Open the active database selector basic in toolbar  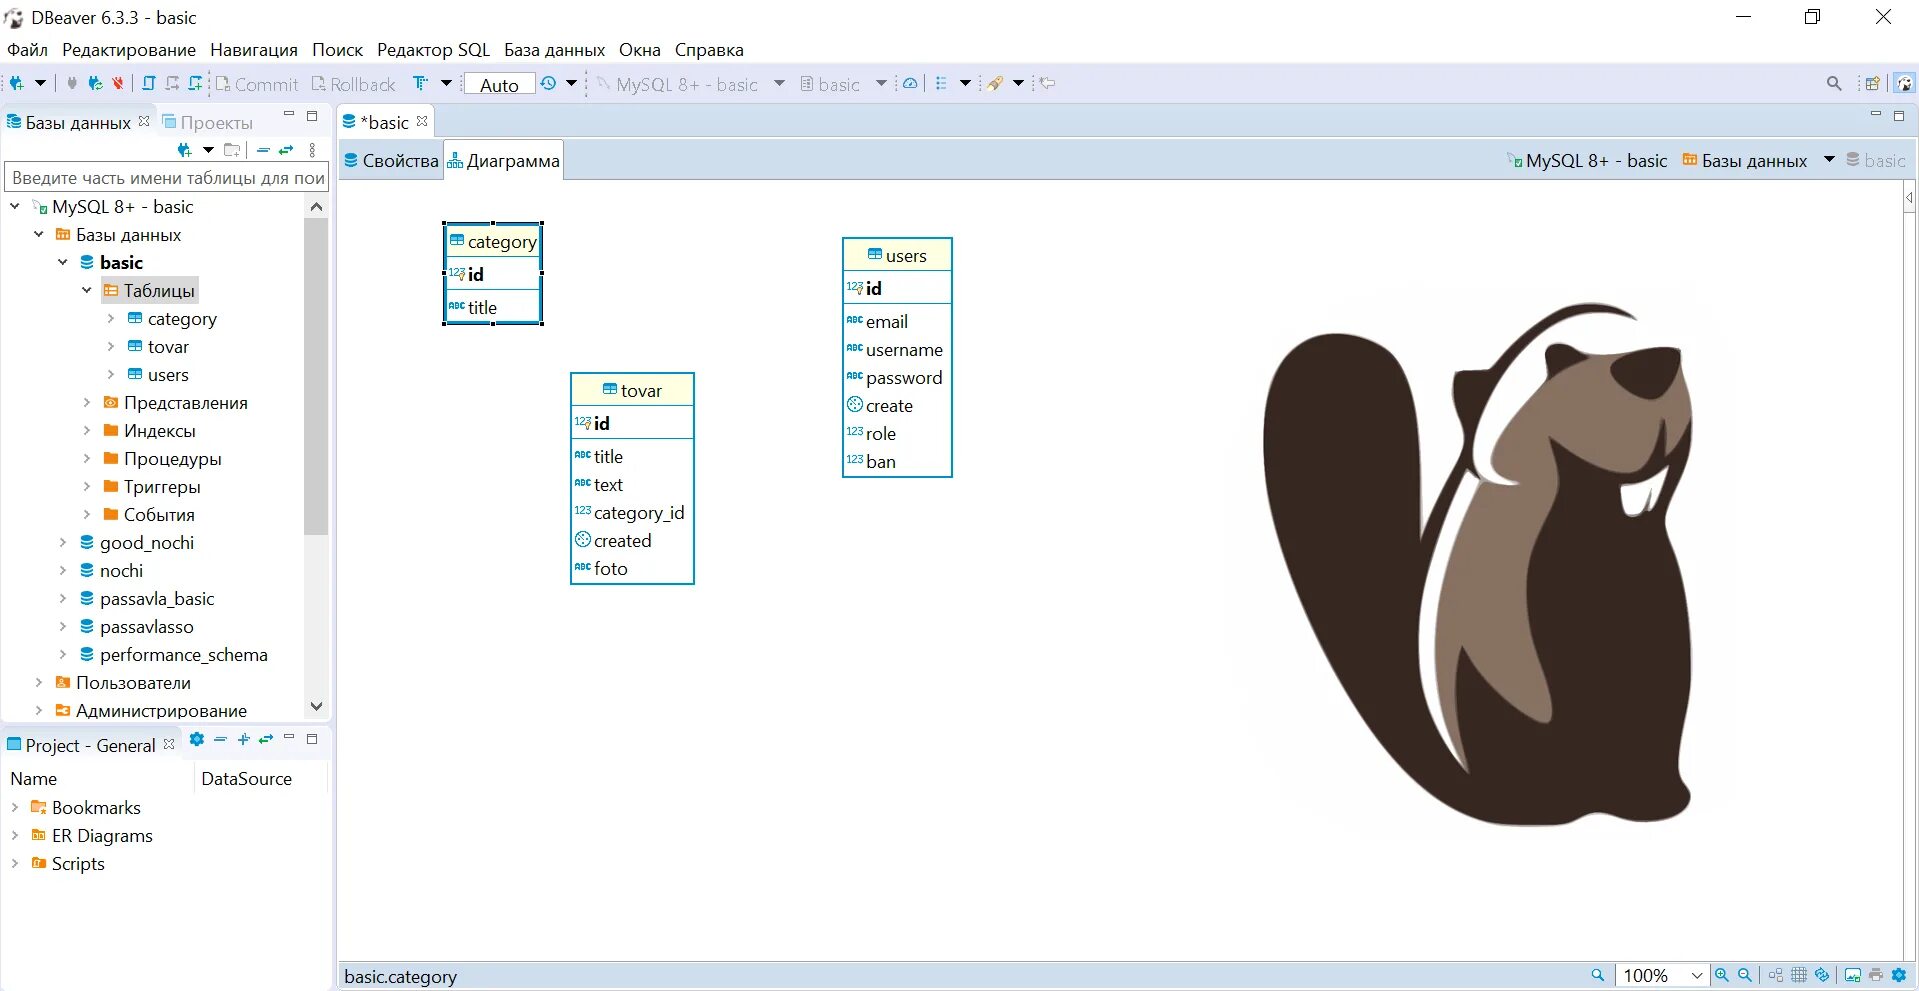(843, 84)
